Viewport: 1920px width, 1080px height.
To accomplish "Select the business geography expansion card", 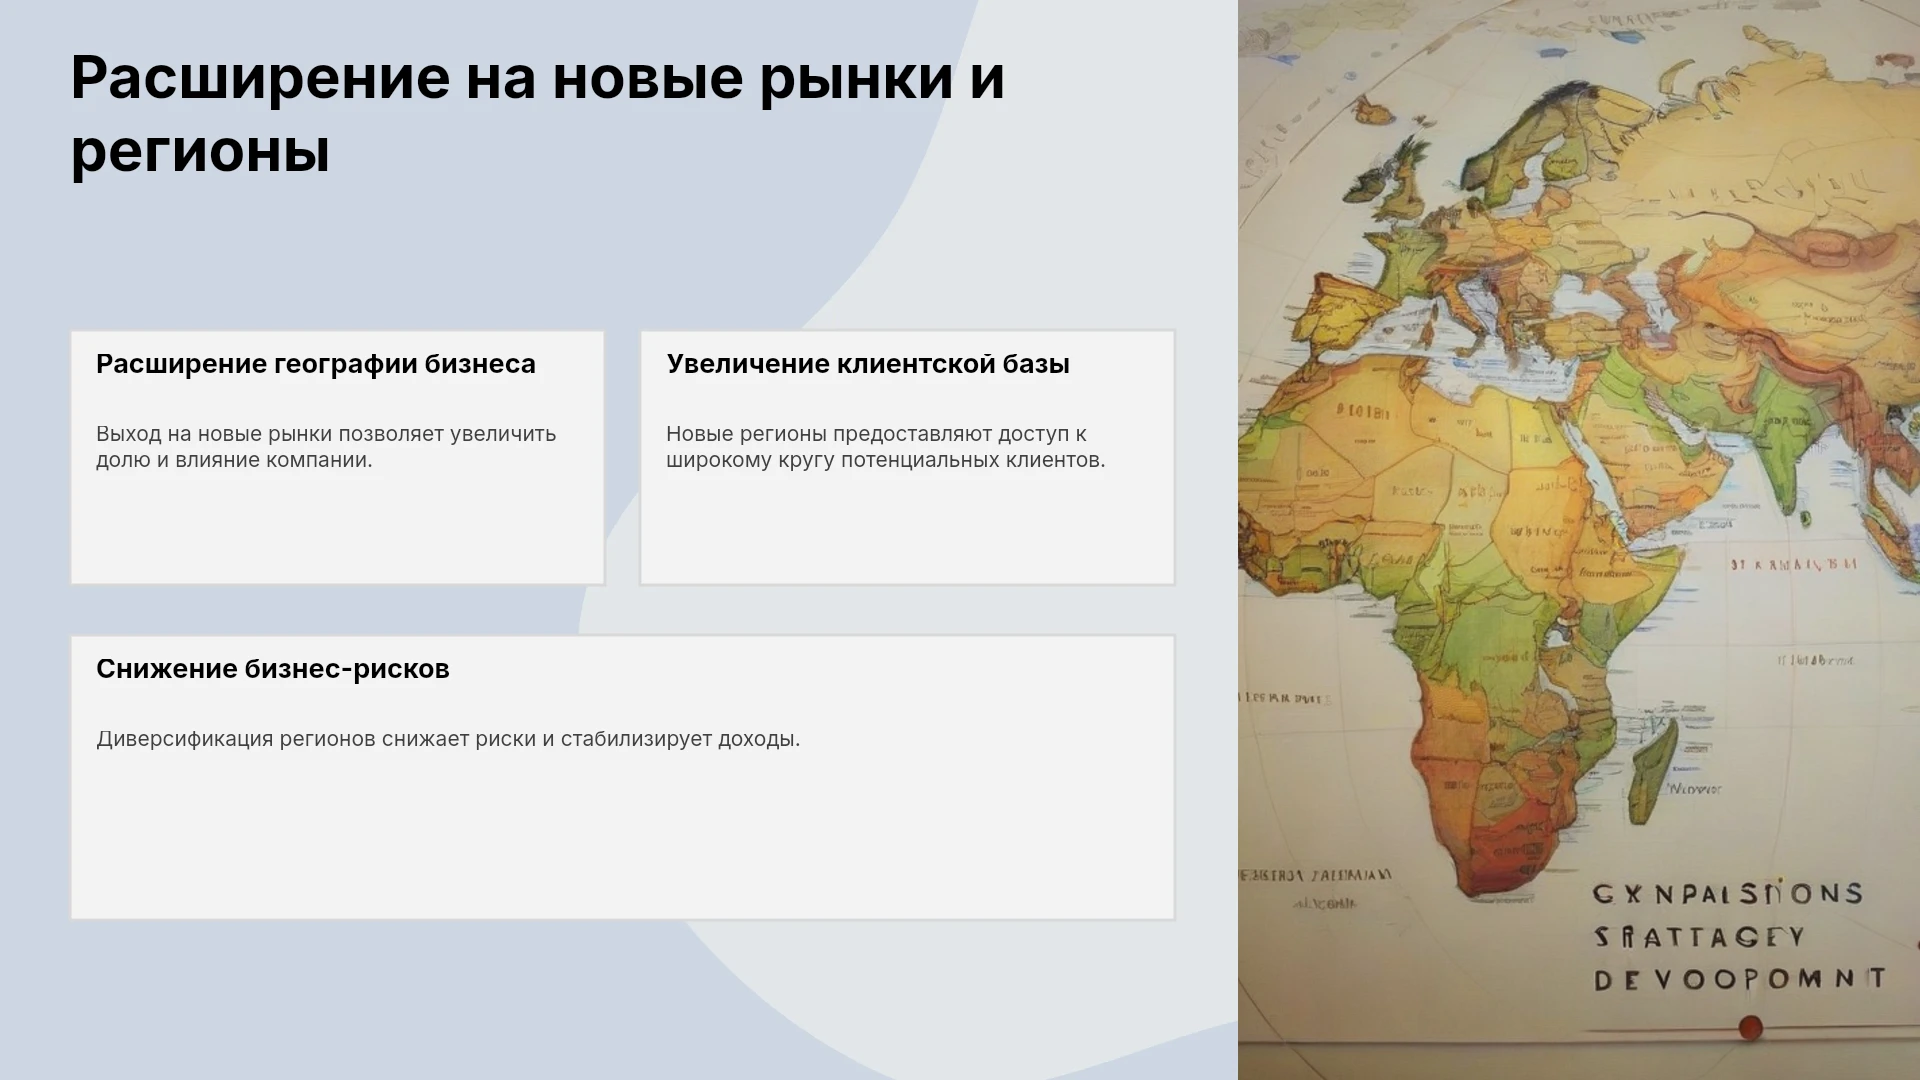I will (338, 458).
